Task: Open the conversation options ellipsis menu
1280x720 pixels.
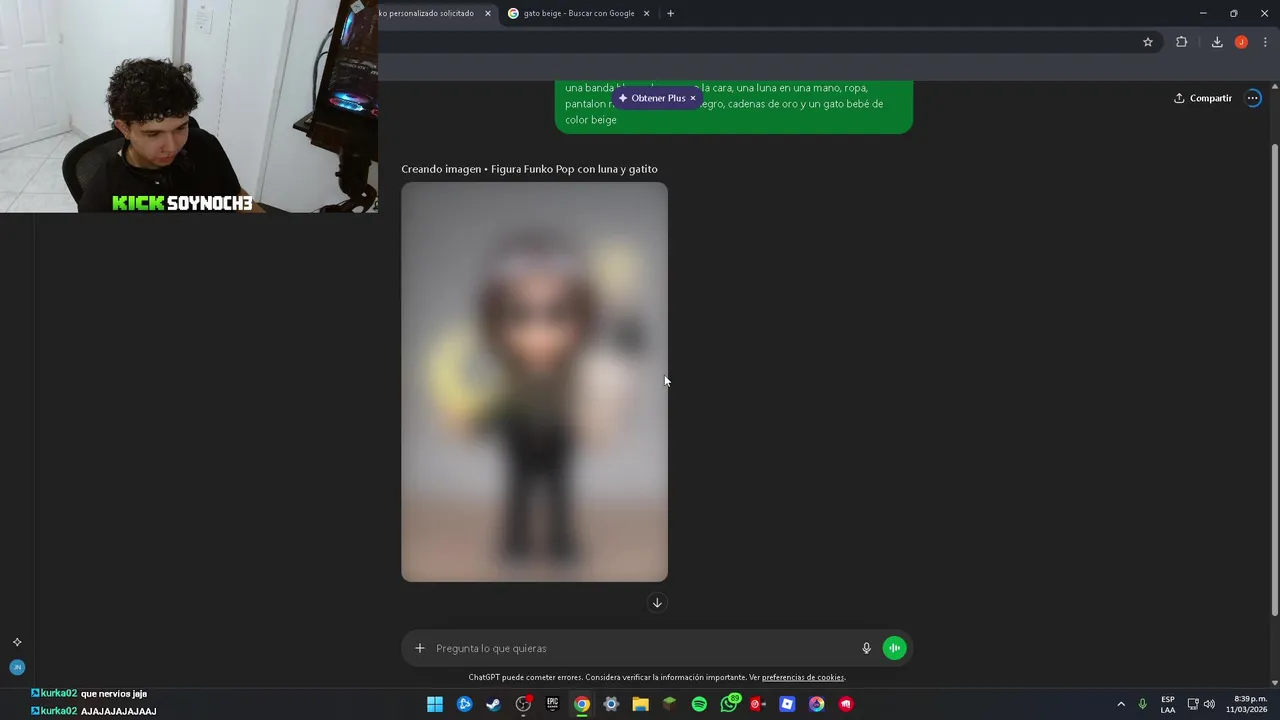Action: 1253,98
